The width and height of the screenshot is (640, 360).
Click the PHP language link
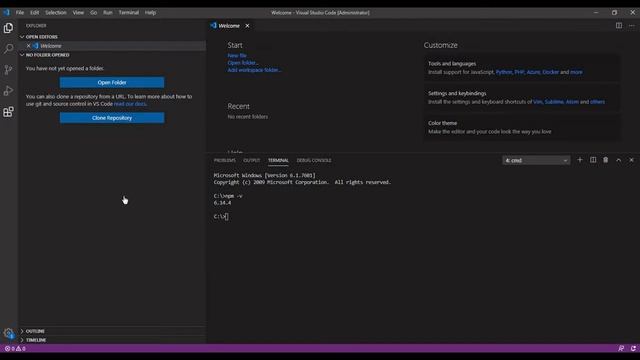519,72
